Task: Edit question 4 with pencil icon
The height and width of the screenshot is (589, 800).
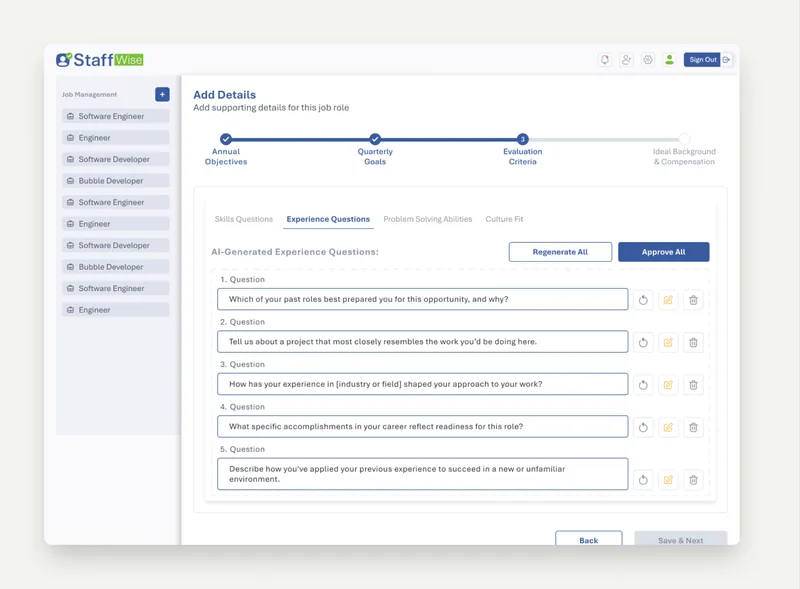Action: coord(668,427)
